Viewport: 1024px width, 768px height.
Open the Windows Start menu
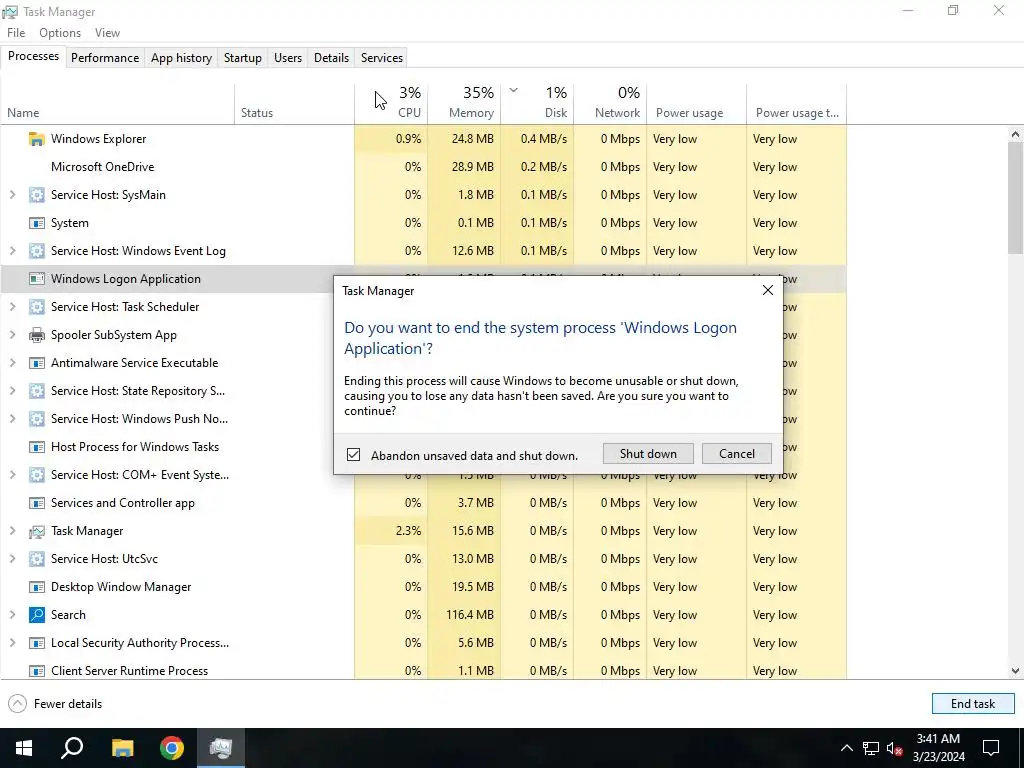(24, 748)
